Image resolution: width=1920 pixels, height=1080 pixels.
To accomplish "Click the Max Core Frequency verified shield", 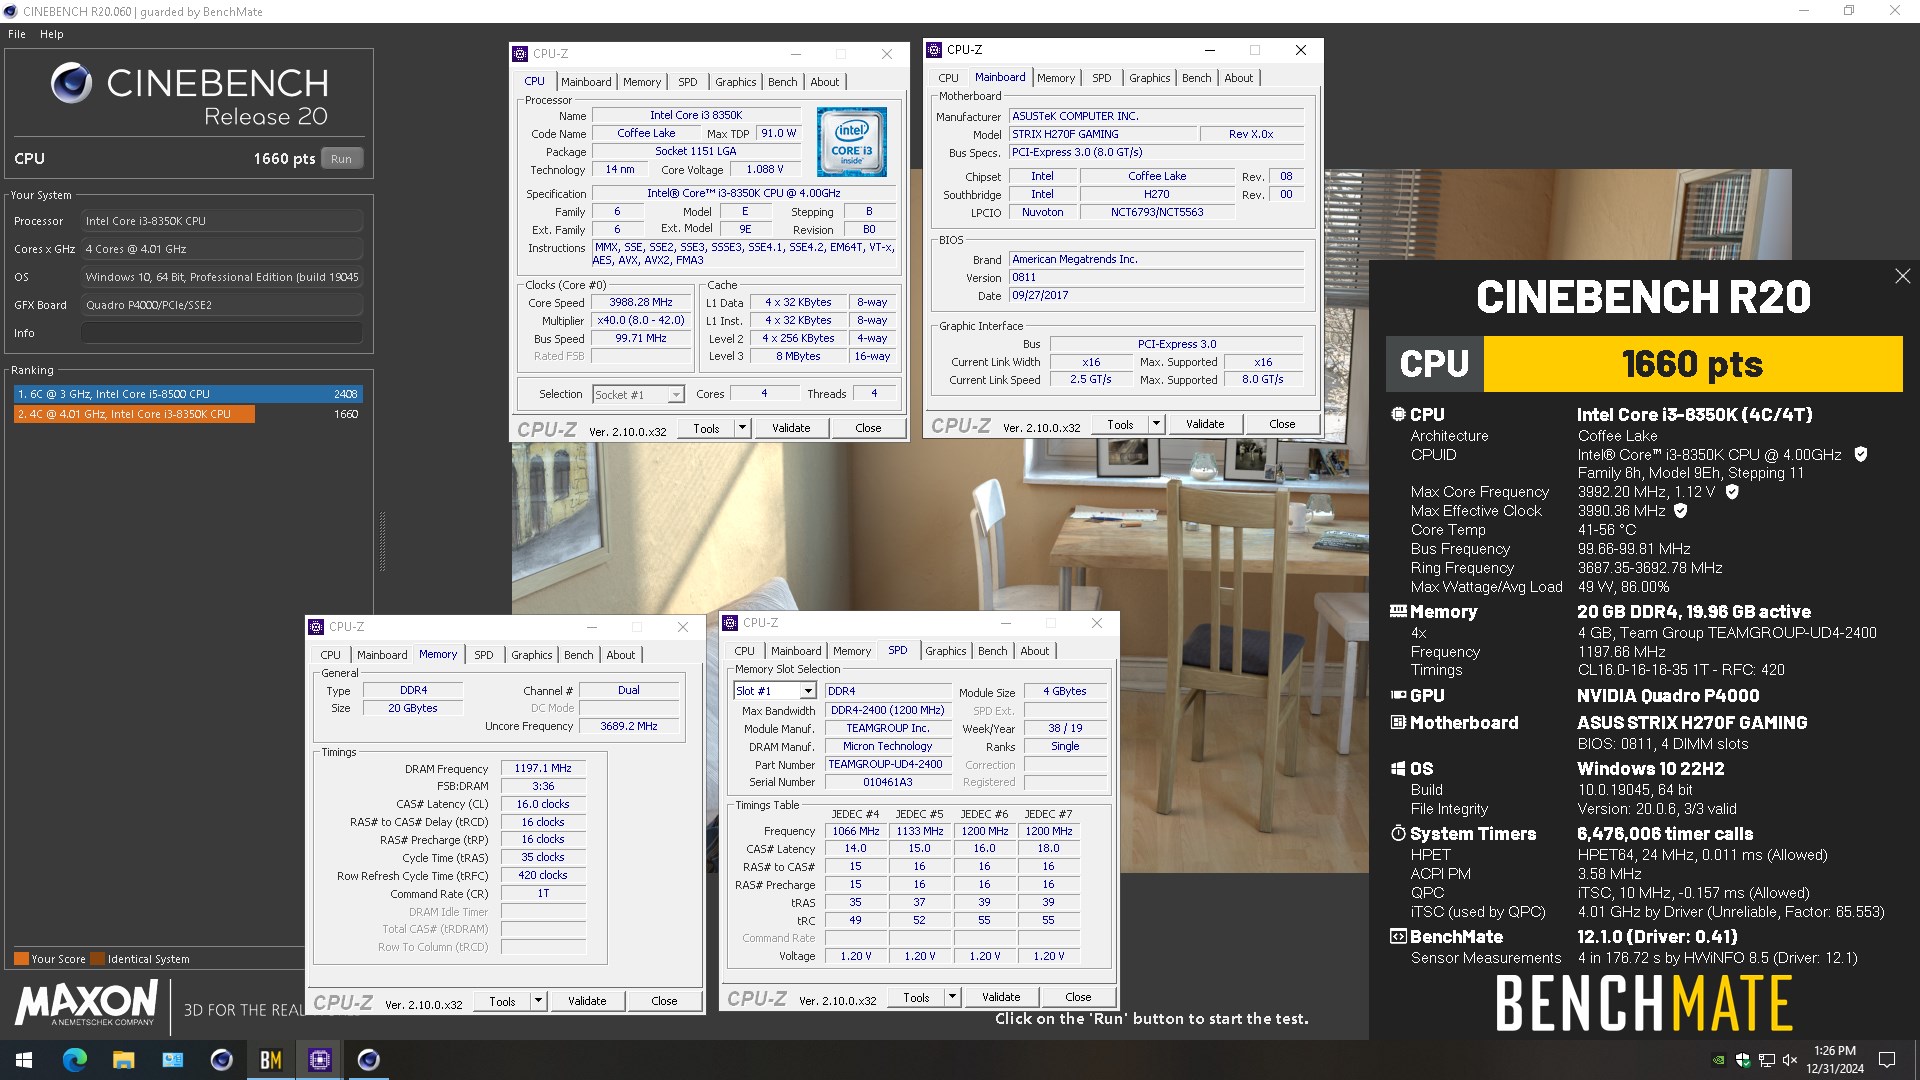I will click(1732, 492).
